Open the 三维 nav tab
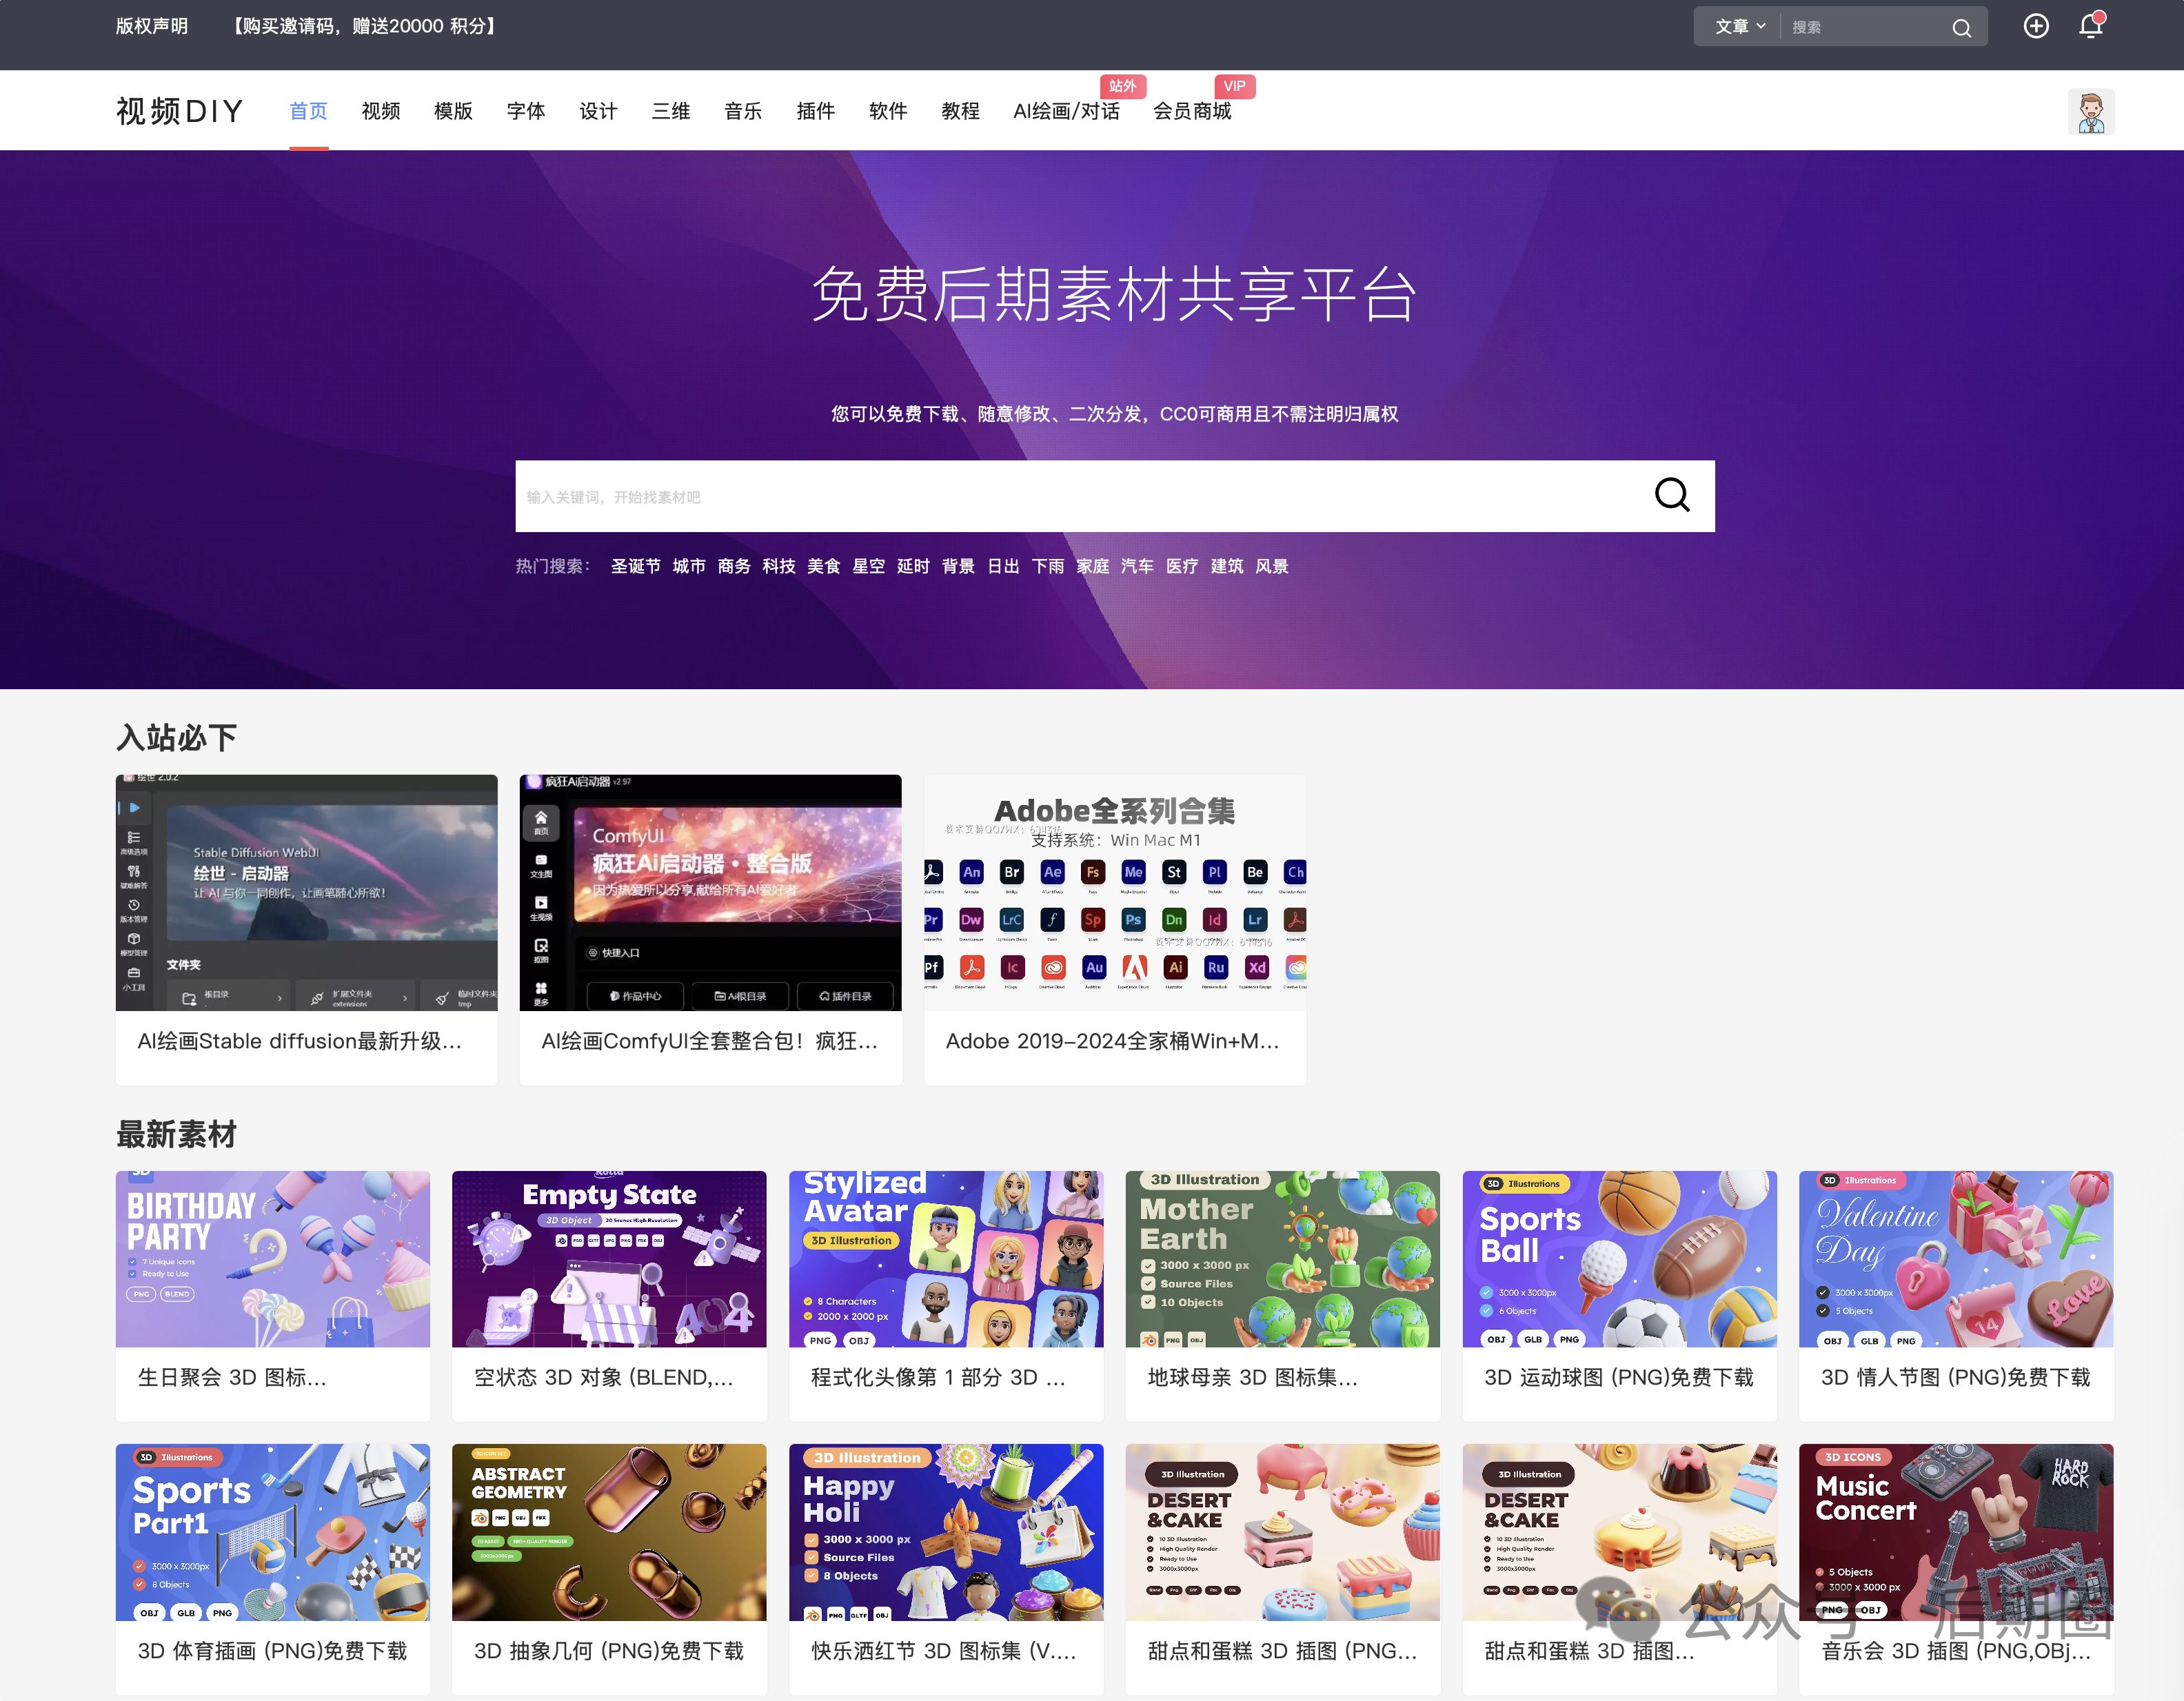The height and width of the screenshot is (1701, 2184). pos(671,111)
